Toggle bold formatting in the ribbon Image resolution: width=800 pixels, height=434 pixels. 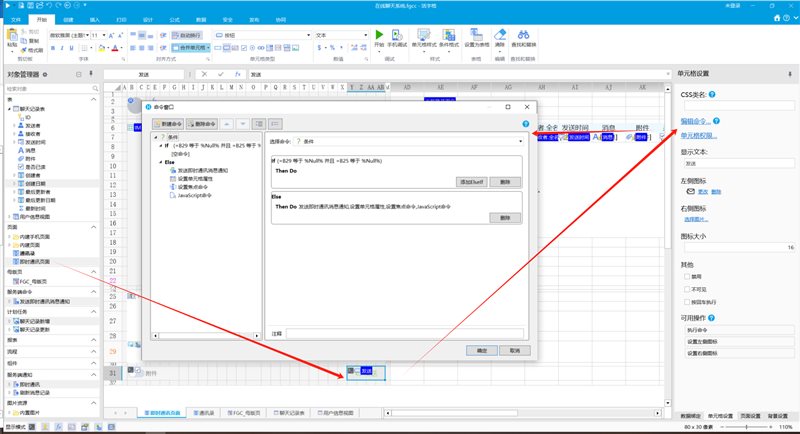coord(53,48)
